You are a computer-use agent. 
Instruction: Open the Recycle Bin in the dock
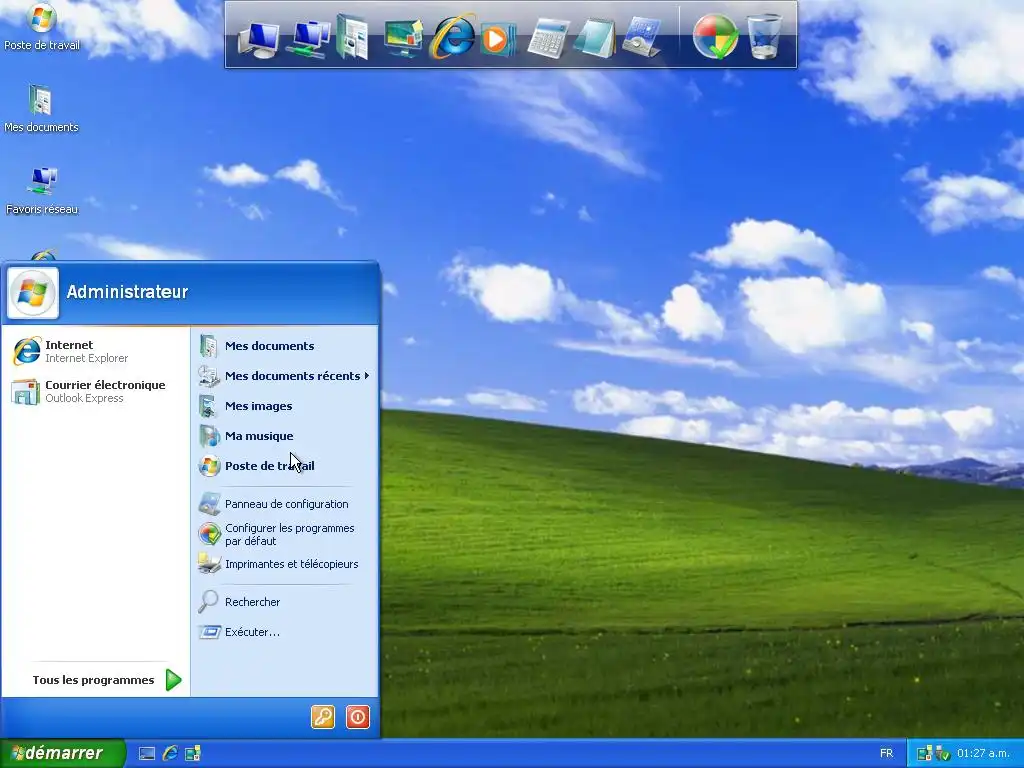tap(764, 37)
